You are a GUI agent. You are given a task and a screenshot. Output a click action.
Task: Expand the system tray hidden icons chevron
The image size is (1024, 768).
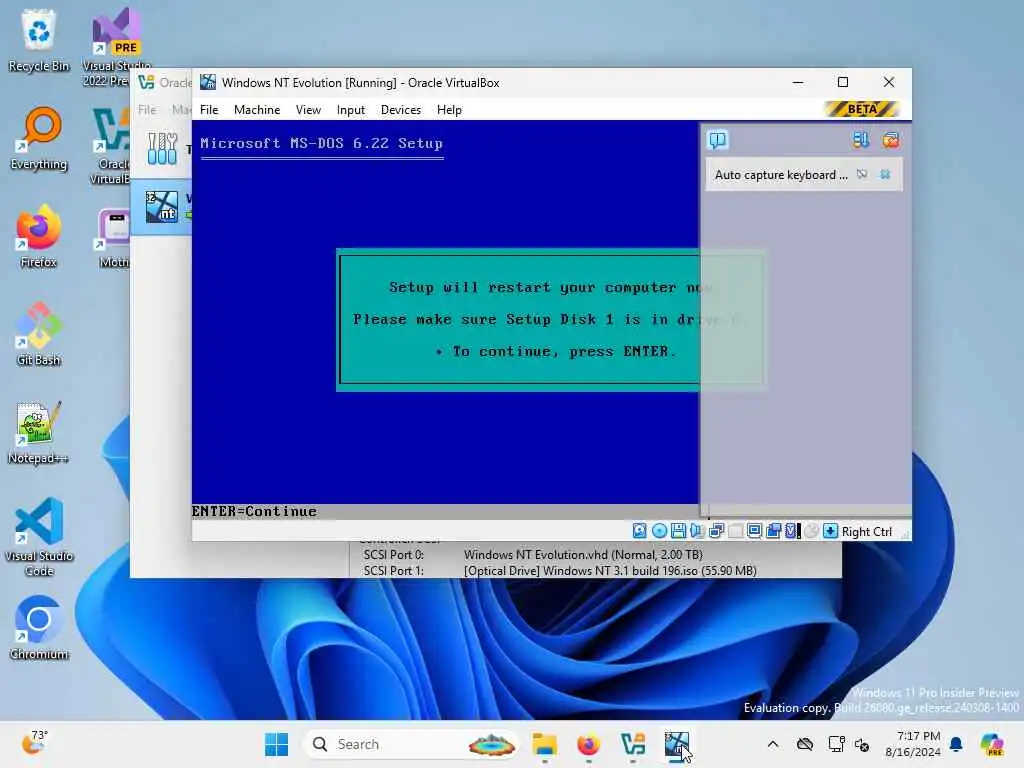[773, 744]
